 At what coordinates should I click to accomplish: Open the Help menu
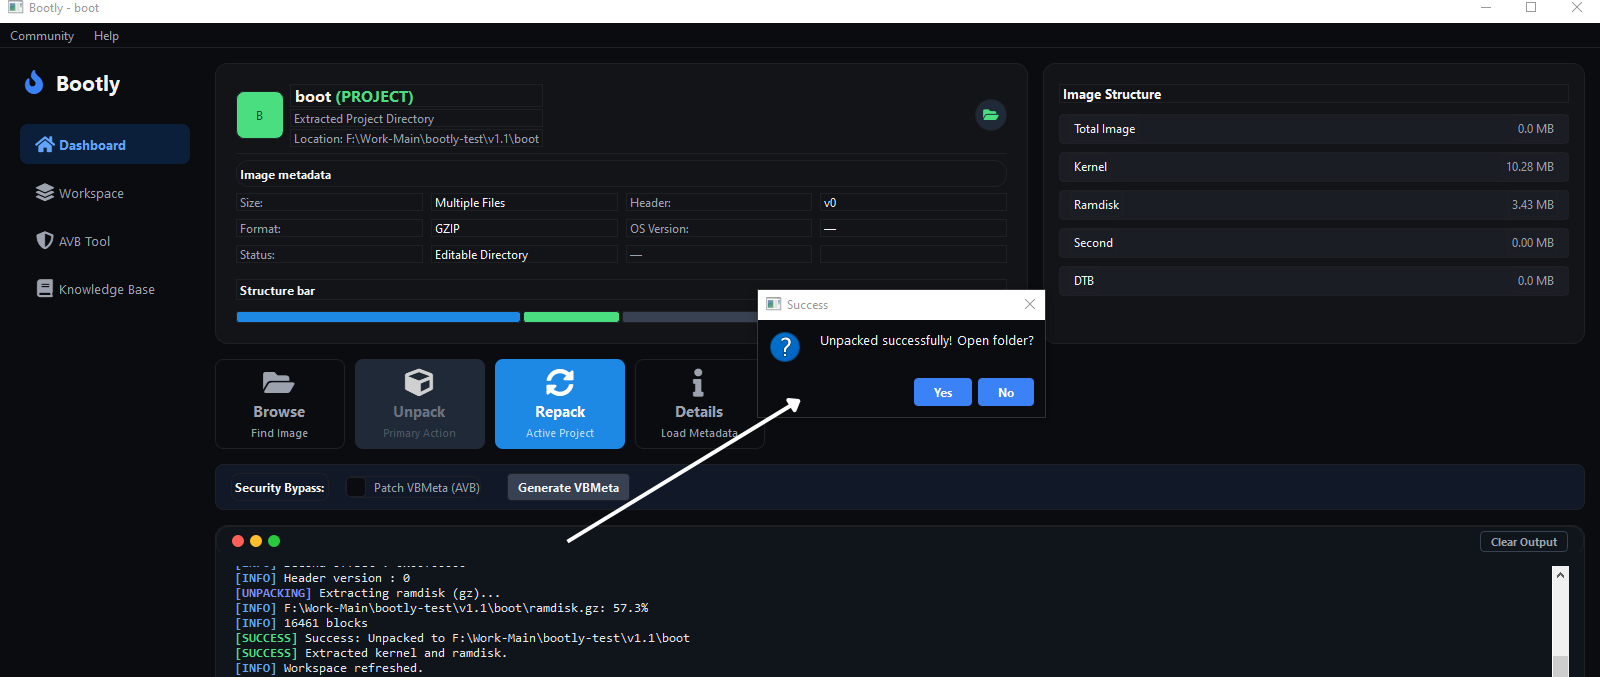point(106,35)
